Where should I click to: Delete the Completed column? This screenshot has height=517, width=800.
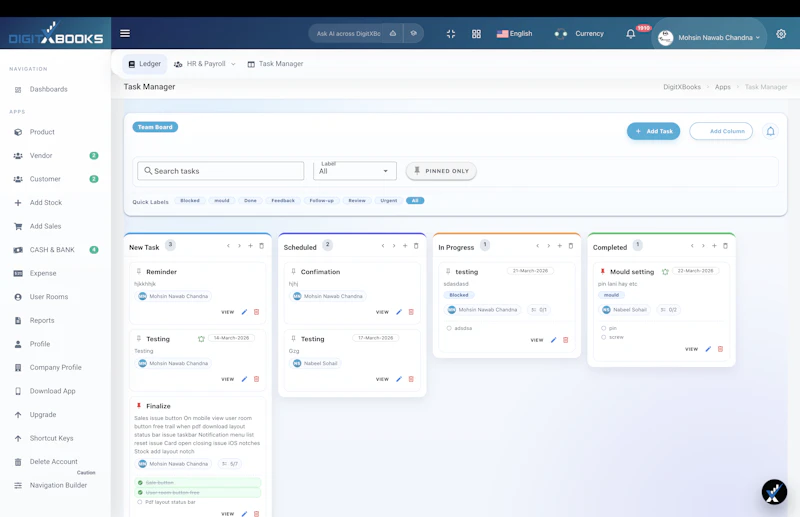point(726,246)
